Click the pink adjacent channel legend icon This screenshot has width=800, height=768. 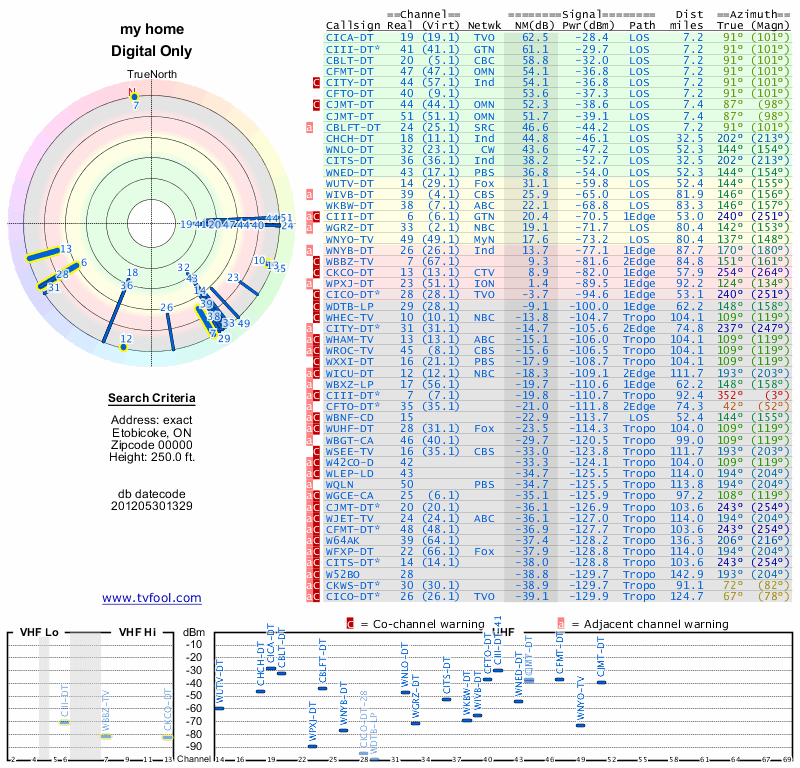tap(561, 623)
